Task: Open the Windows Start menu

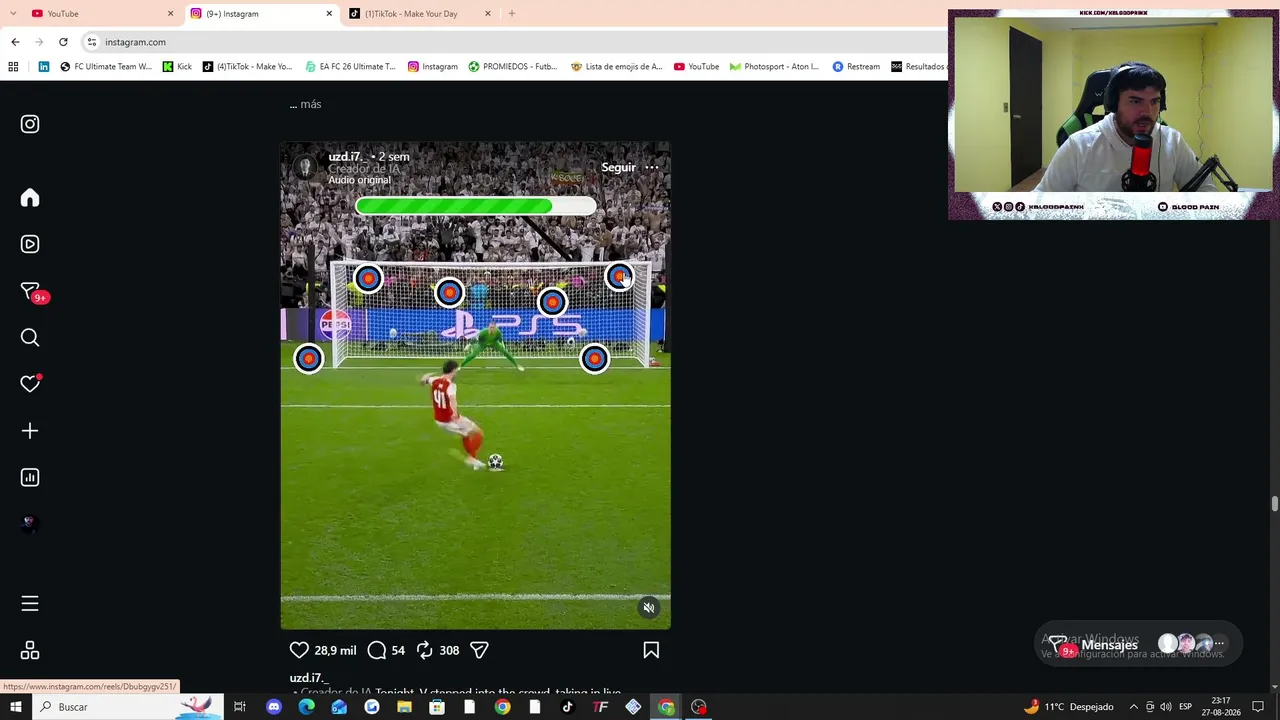Action: click(13, 707)
